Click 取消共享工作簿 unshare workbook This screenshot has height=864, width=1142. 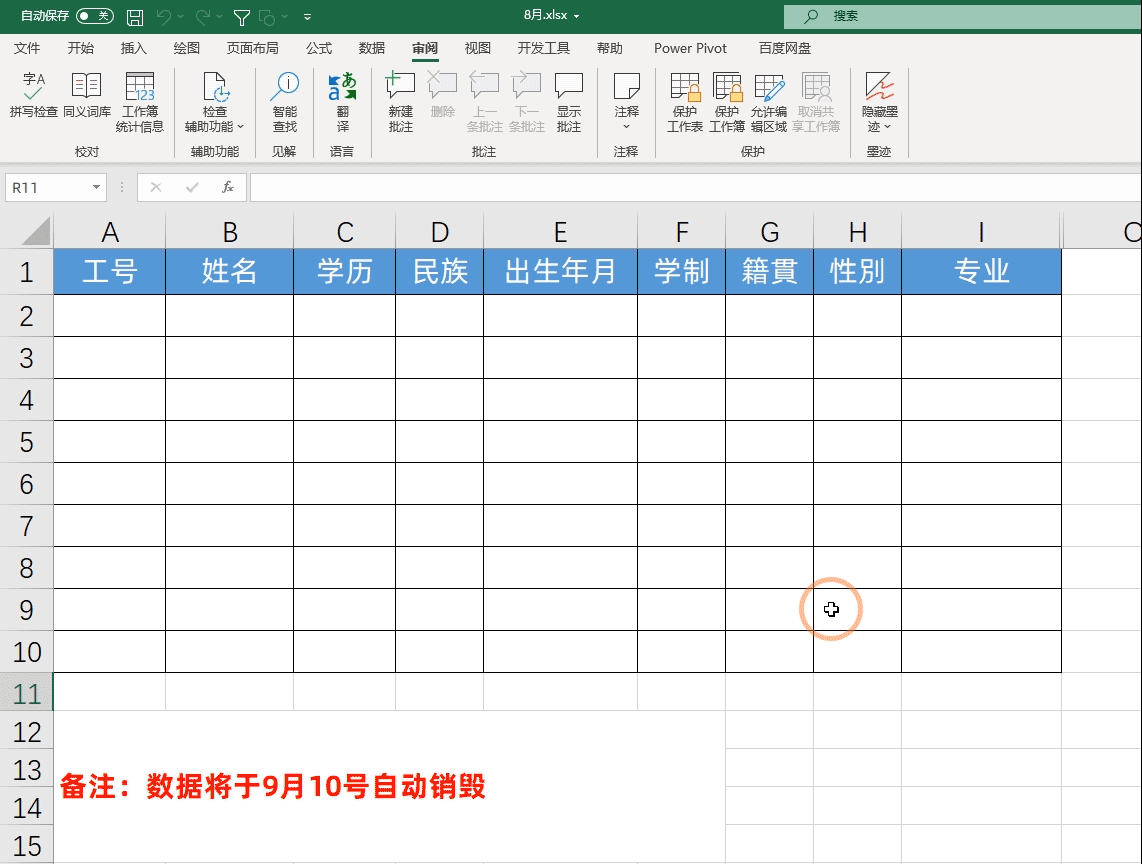(x=816, y=102)
